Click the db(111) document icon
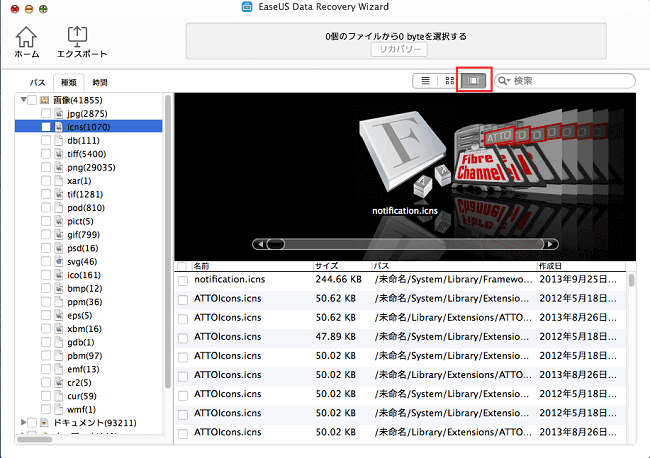Viewport: 650px width, 458px height. tap(59, 141)
